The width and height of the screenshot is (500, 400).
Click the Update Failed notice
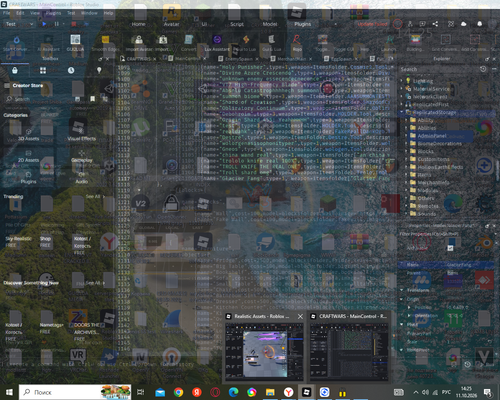pos(373,24)
